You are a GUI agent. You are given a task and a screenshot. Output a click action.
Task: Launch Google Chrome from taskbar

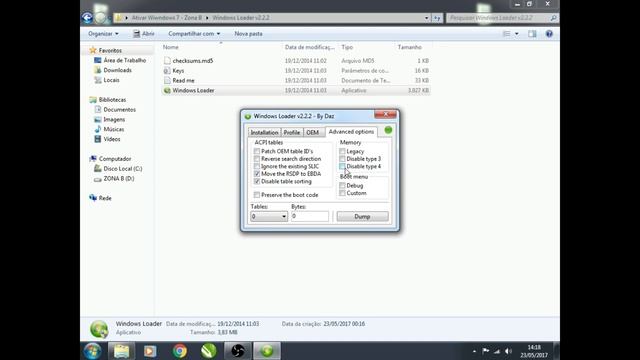click(180, 351)
